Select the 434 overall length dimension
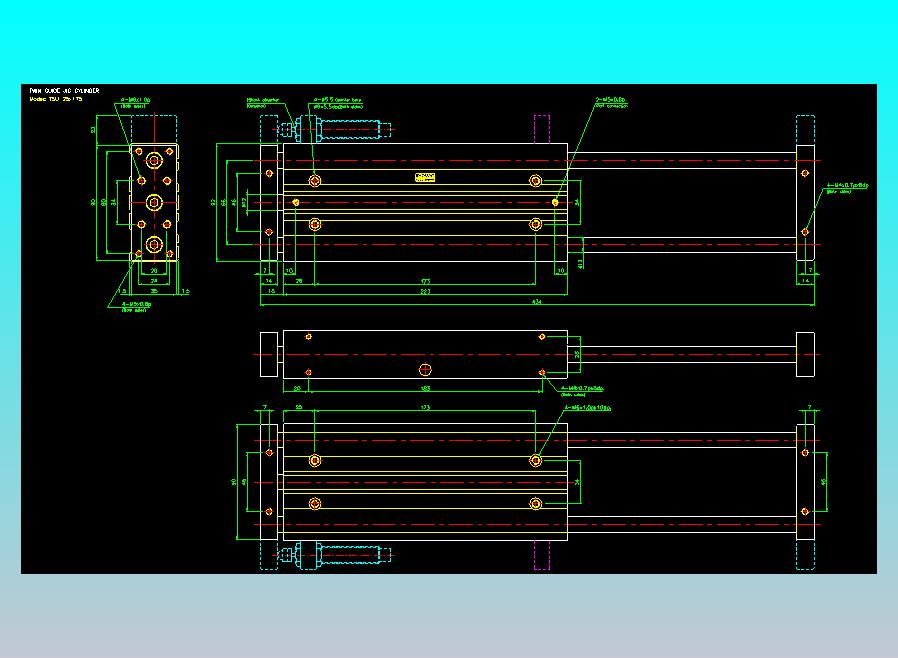898x658 pixels. click(537, 301)
